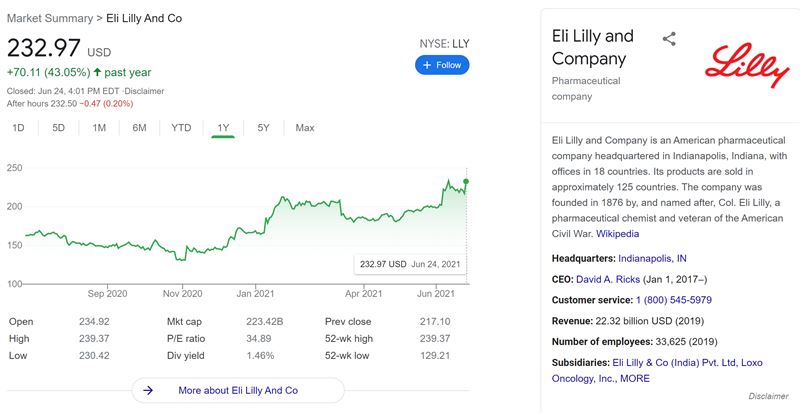Click customer service phone number link
Image resolution: width=800 pixels, height=413 pixels.
(x=673, y=300)
